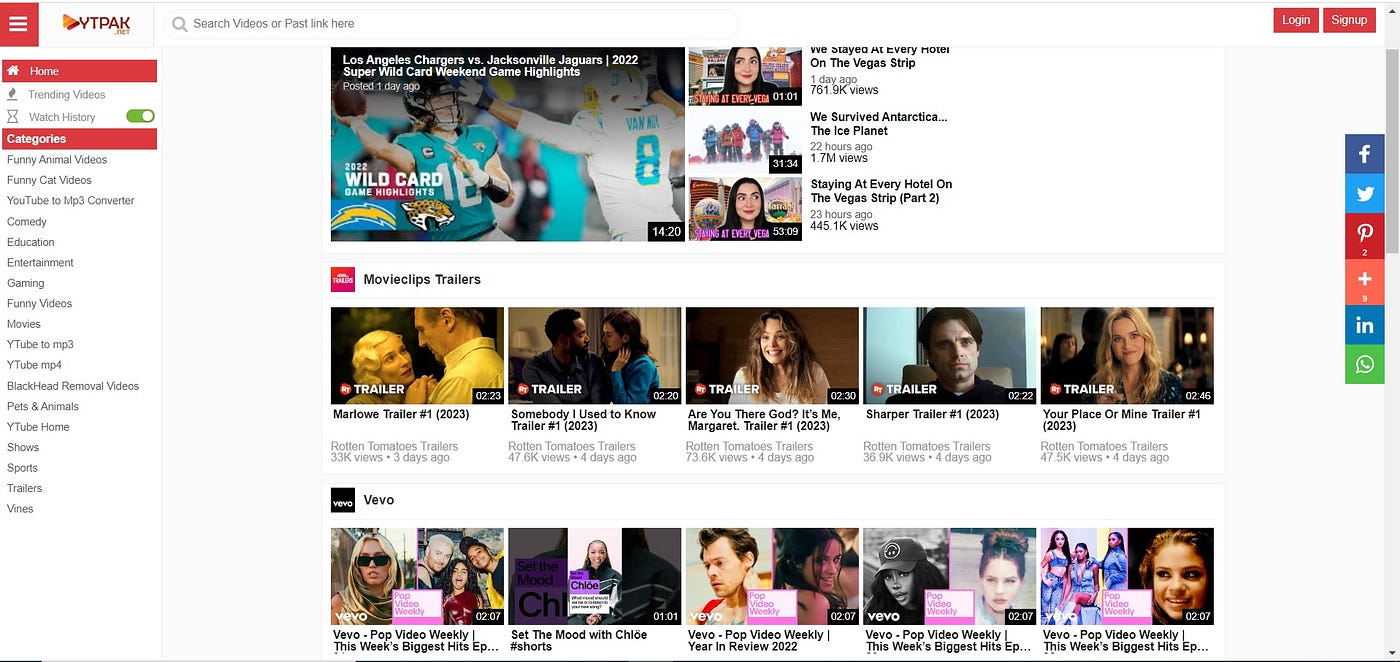This screenshot has width=1400, height=662.
Task: Select the Comedy category
Action: coord(27,222)
